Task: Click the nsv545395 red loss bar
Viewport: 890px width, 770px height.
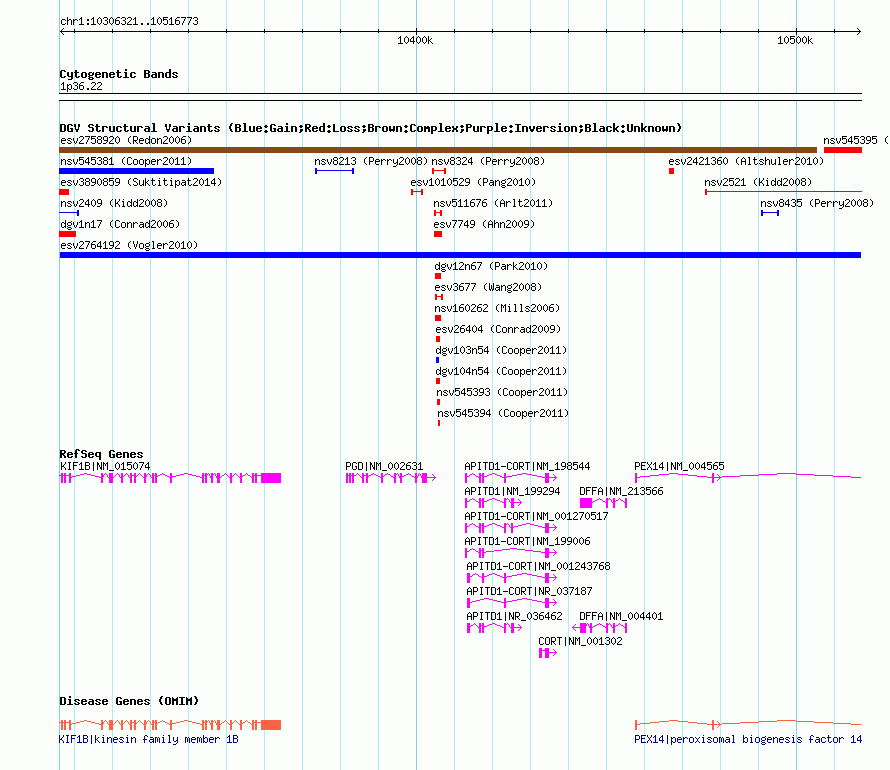Action: 843,150
